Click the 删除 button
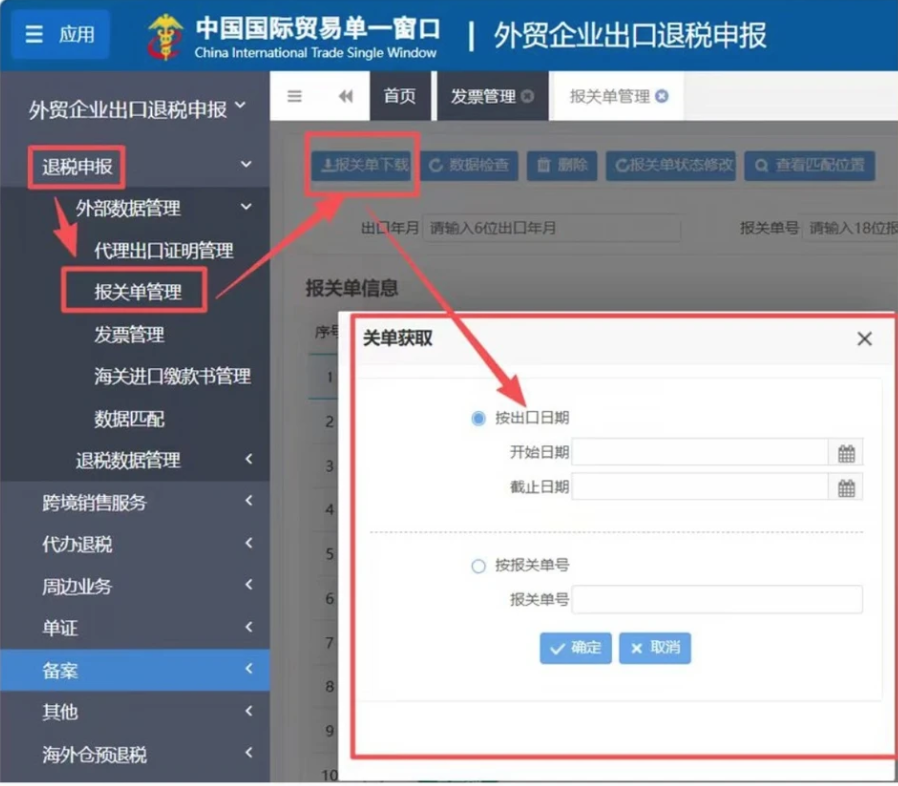The width and height of the screenshot is (898, 786). (x=562, y=166)
